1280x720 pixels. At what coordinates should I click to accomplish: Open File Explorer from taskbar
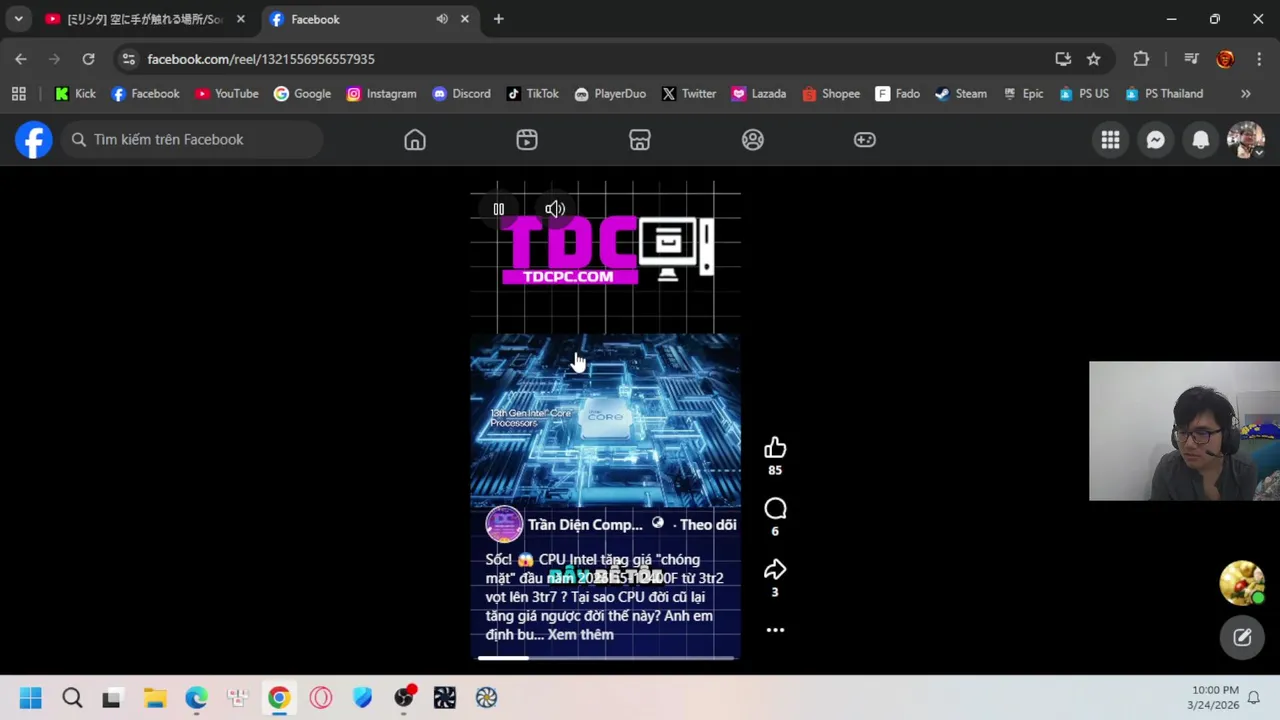[x=154, y=698]
